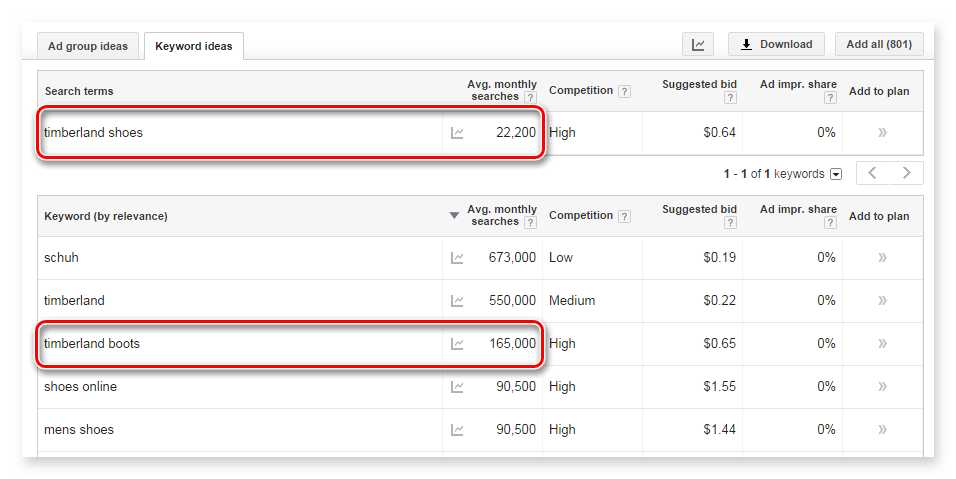Click the 673,000 searches value
The image size is (956, 479).
click(x=512, y=258)
